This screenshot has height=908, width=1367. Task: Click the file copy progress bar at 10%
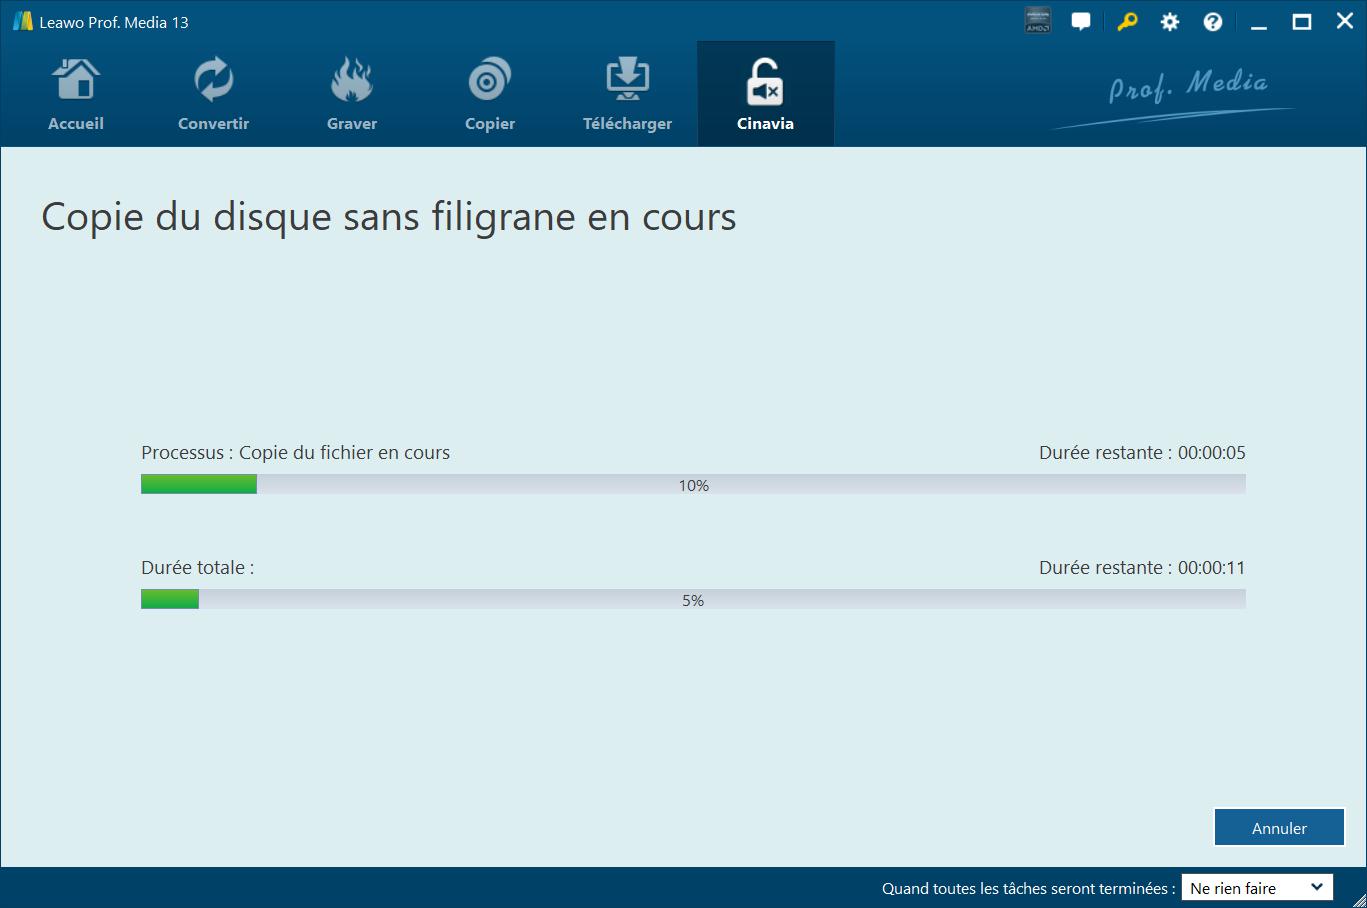click(x=693, y=485)
